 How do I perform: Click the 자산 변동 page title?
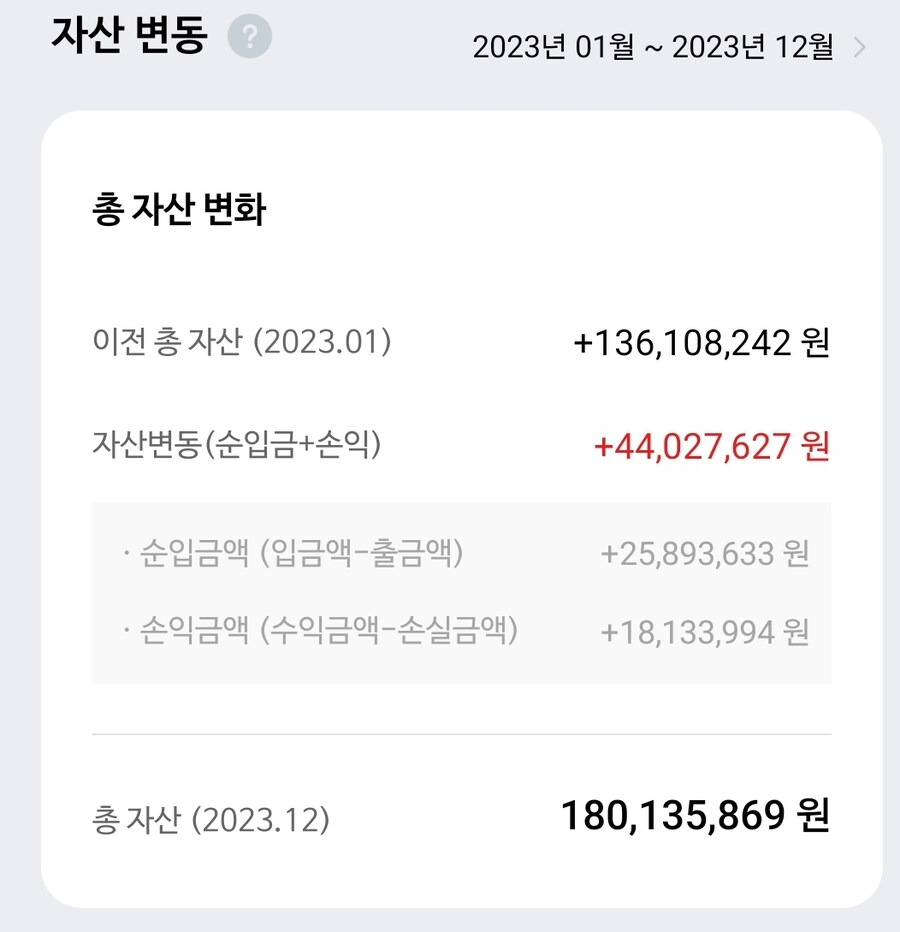tap(129, 37)
